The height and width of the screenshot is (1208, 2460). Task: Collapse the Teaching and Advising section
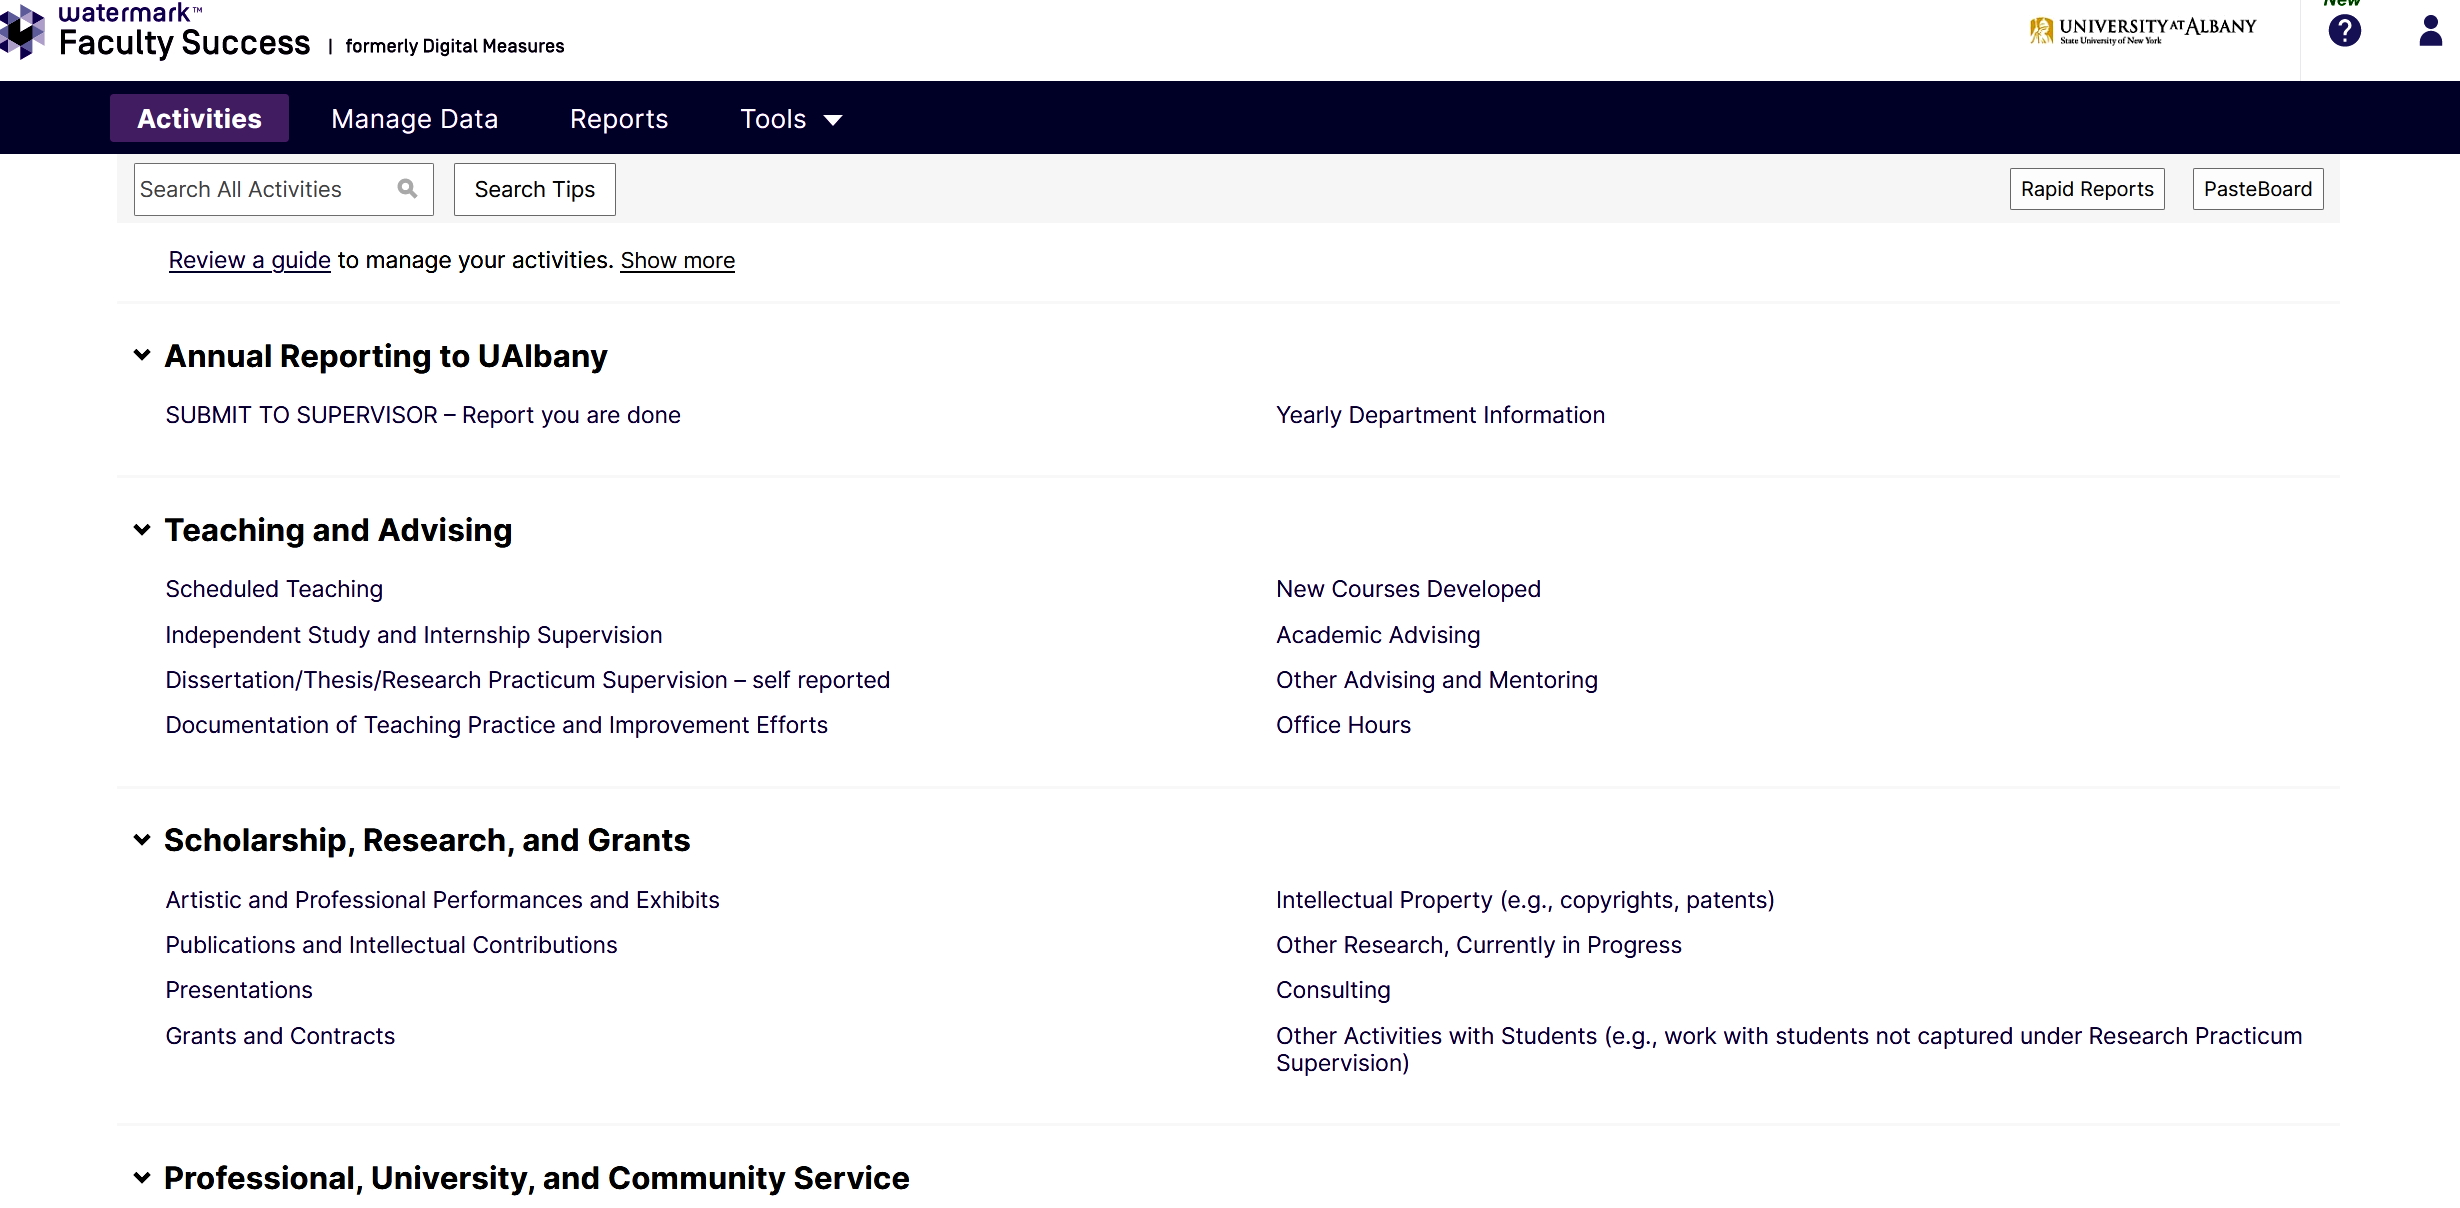click(x=142, y=530)
